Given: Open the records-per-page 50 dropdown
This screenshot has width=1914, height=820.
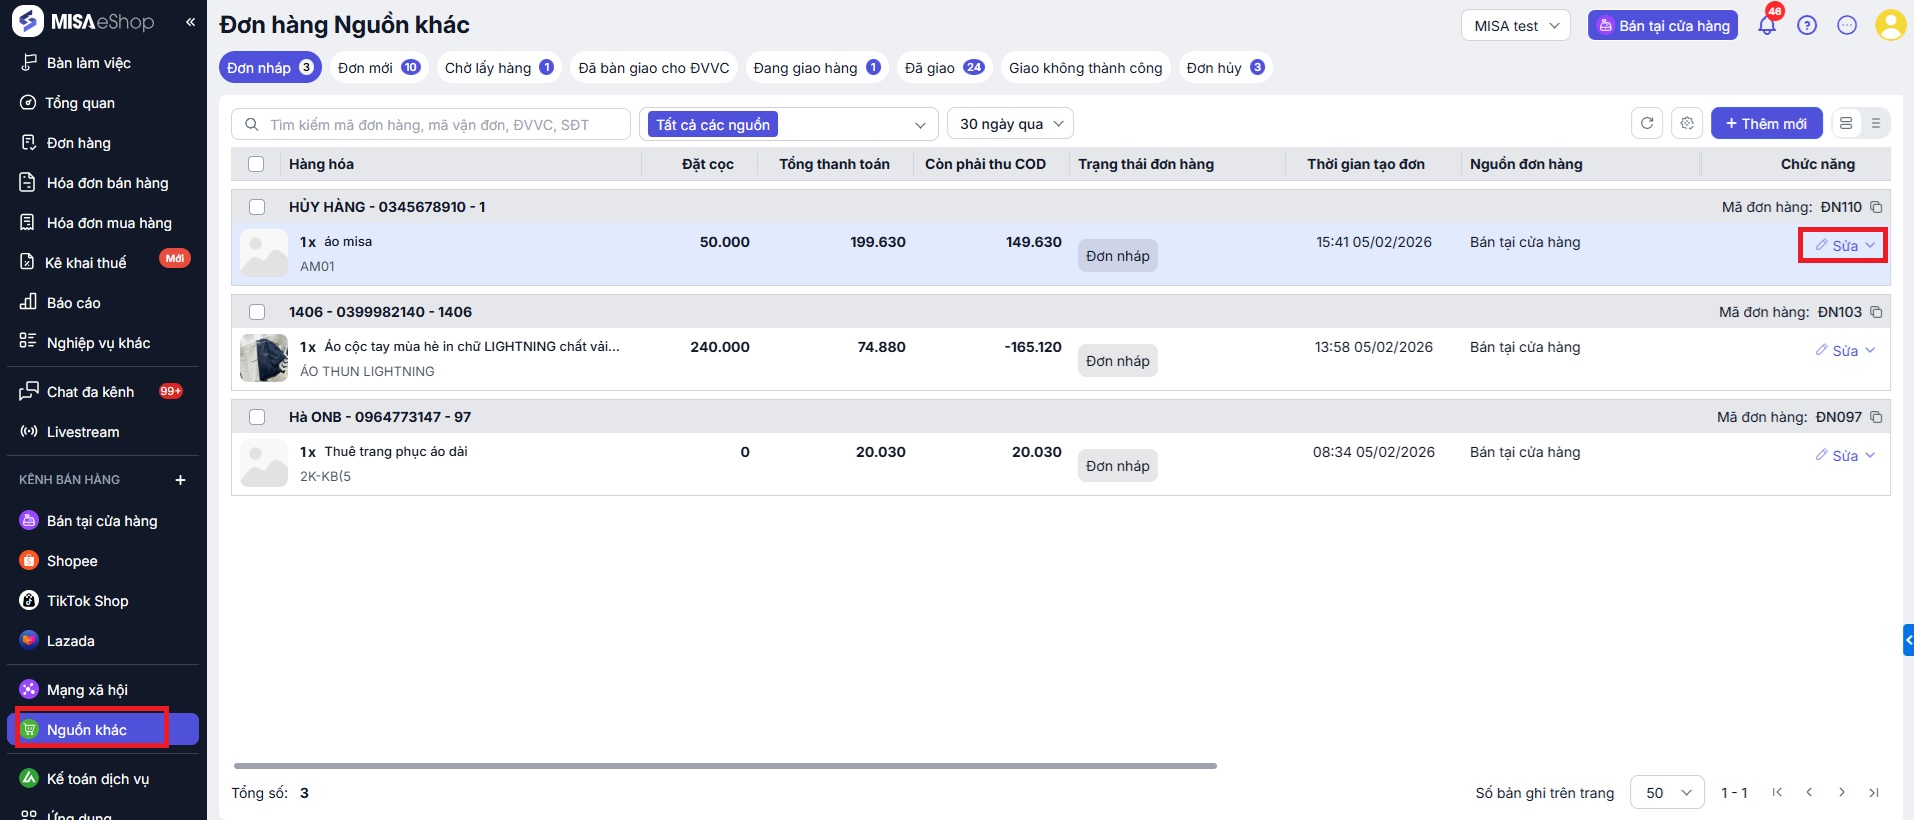Looking at the screenshot, I should [1667, 793].
